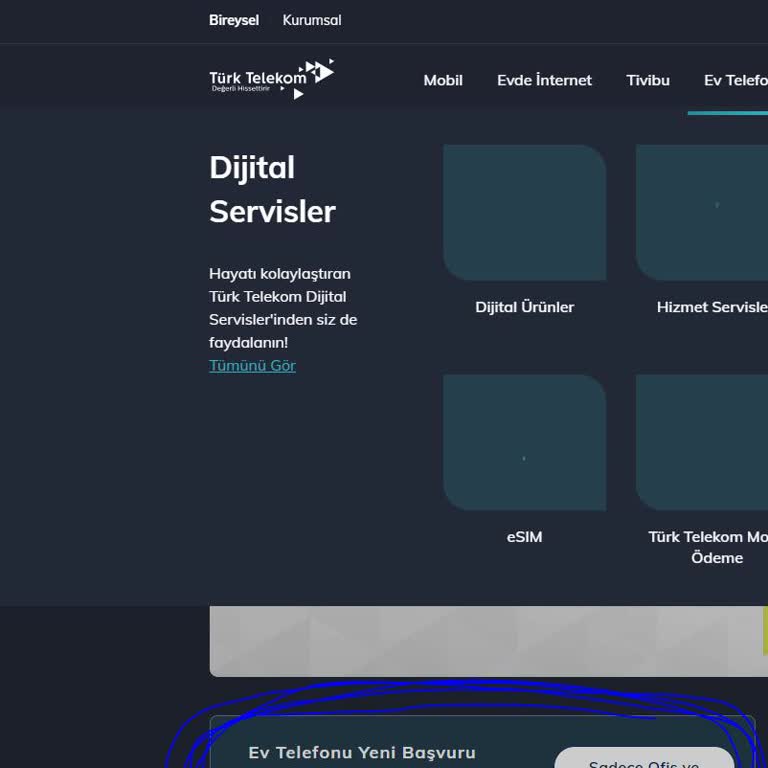Open the Dijital Ürünler tile image
The height and width of the screenshot is (768, 768).
point(524,212)
